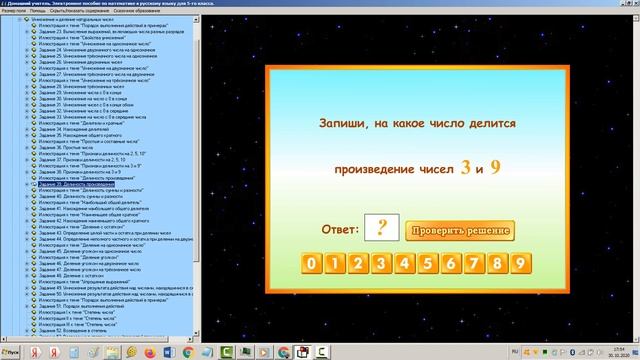Expand Задание 40 tree node

click(27, 196)
